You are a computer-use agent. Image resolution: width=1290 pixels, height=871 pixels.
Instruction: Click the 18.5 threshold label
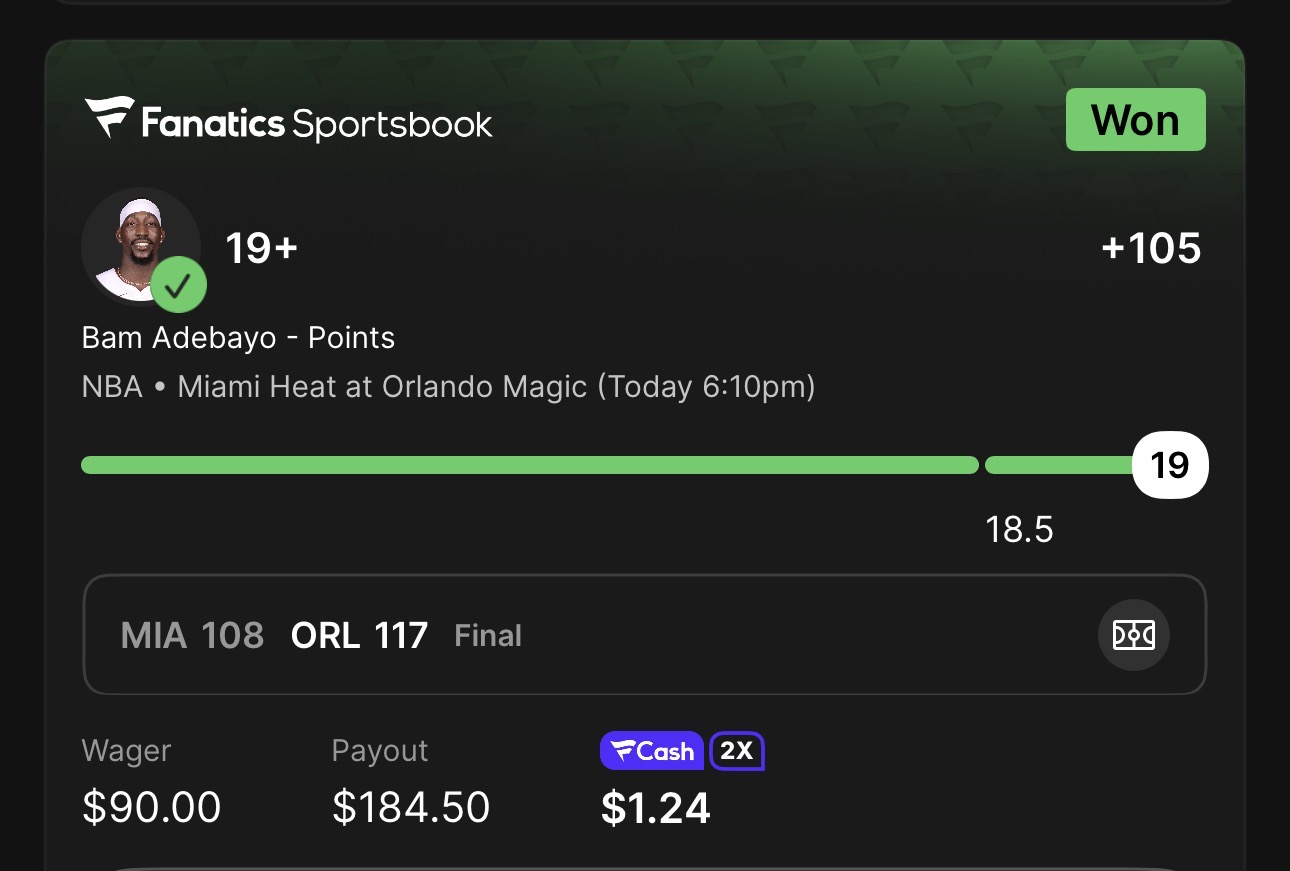click(x=1019, y=529)
